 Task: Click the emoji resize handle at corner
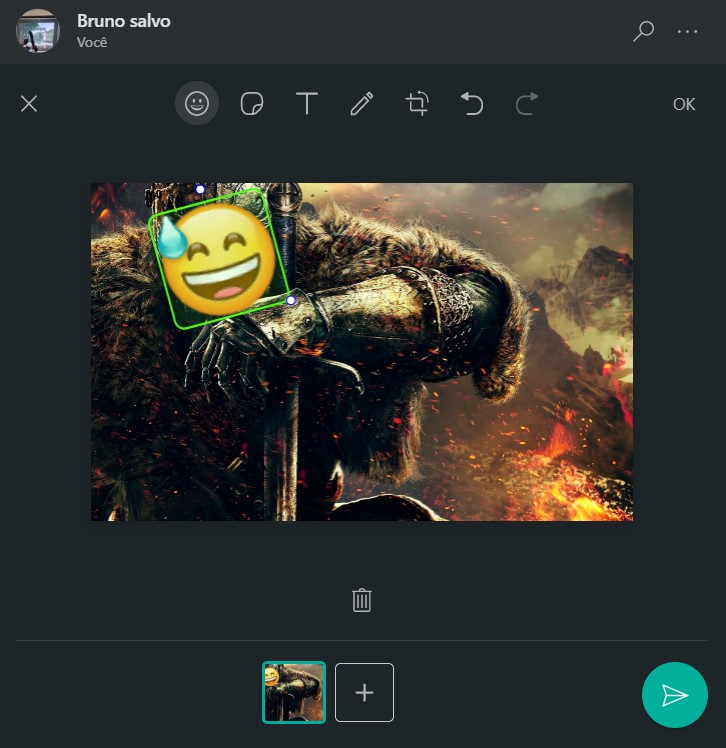[291, 300]
